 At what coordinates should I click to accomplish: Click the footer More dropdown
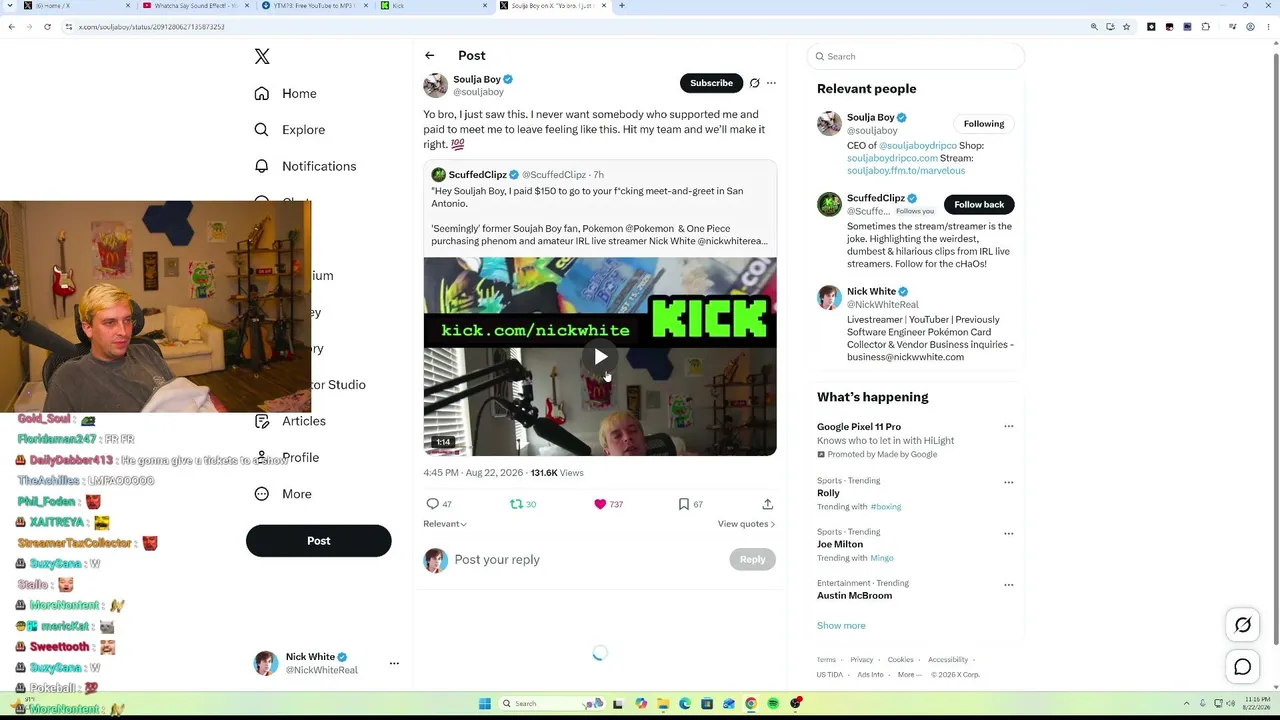909,675
